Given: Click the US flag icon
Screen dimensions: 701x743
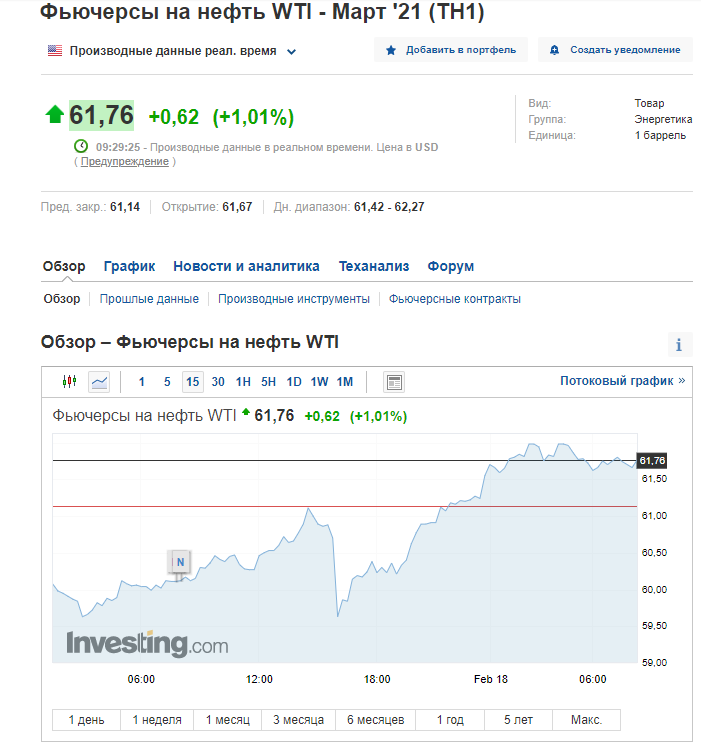Looking at the screenshot, I should pyautogui.click(x=55, y=50).
